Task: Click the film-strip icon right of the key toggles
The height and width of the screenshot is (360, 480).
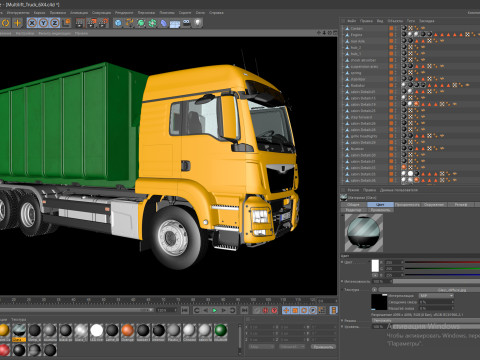Action: (x=334, y=310)
